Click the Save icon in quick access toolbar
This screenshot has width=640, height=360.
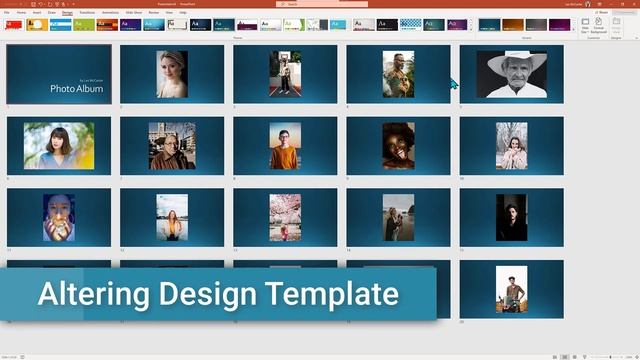point(33,4)
